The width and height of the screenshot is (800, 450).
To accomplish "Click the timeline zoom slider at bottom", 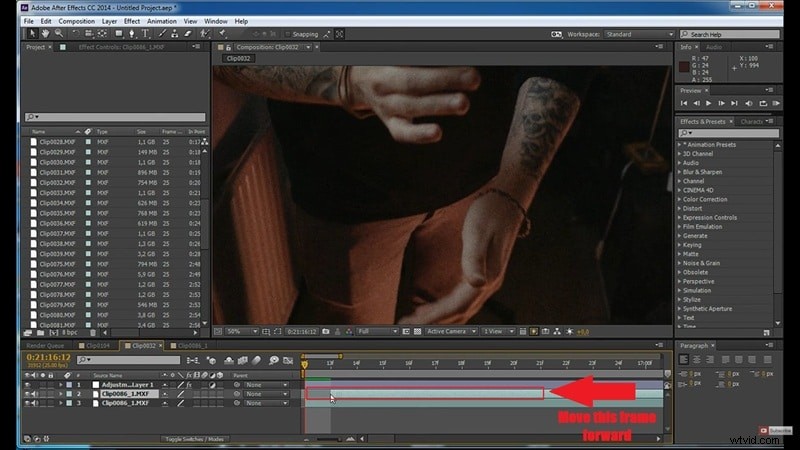I will [329, 439].
